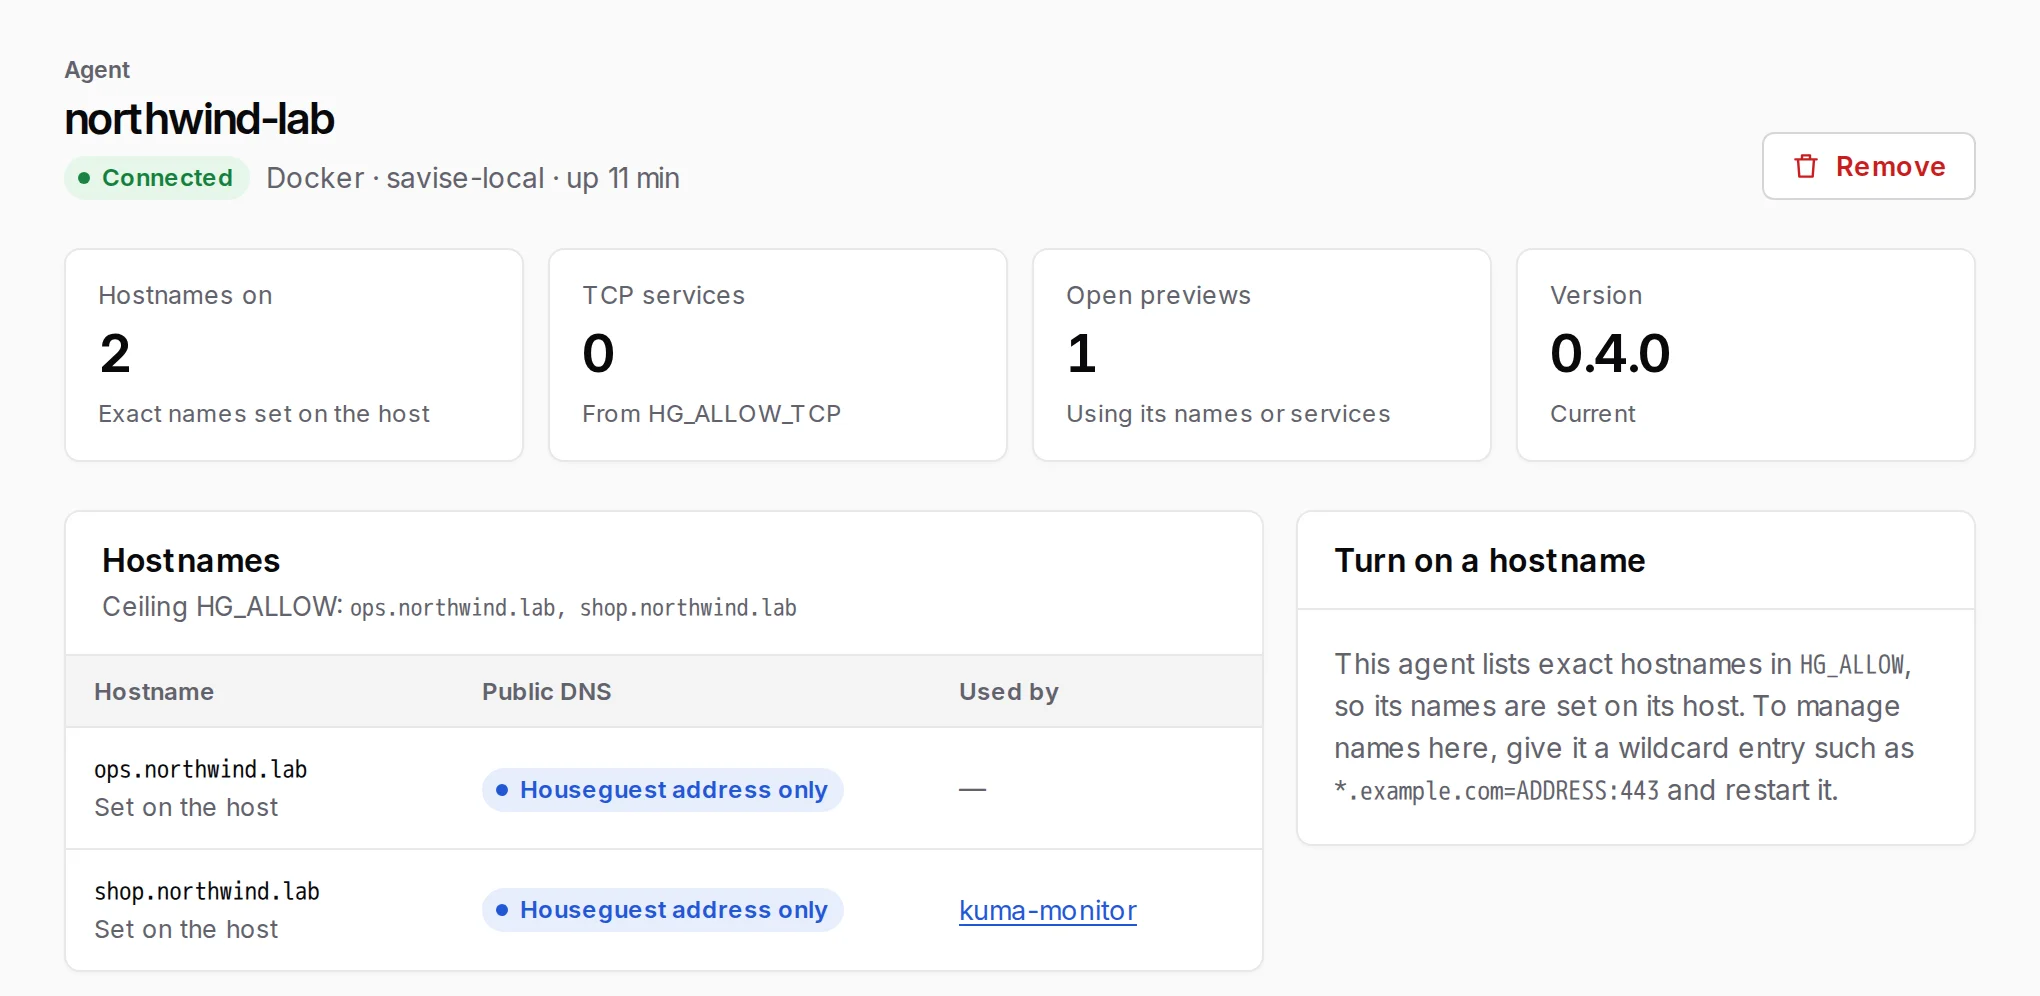Click the TCP services card
2040x996 pixels.
tap(778, 355)
